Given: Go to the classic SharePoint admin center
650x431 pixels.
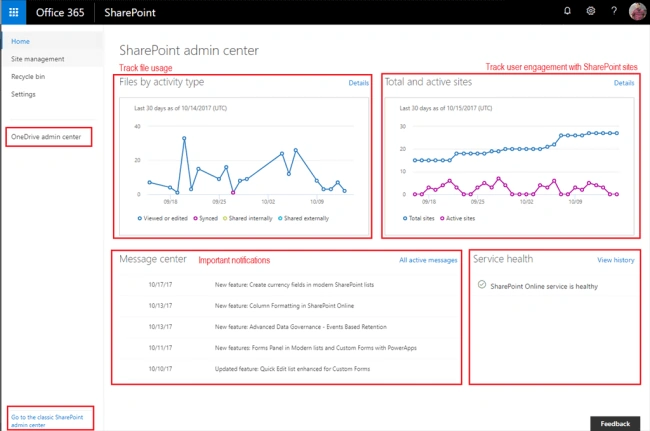Looking at the screenshot, I should [47, 421].
